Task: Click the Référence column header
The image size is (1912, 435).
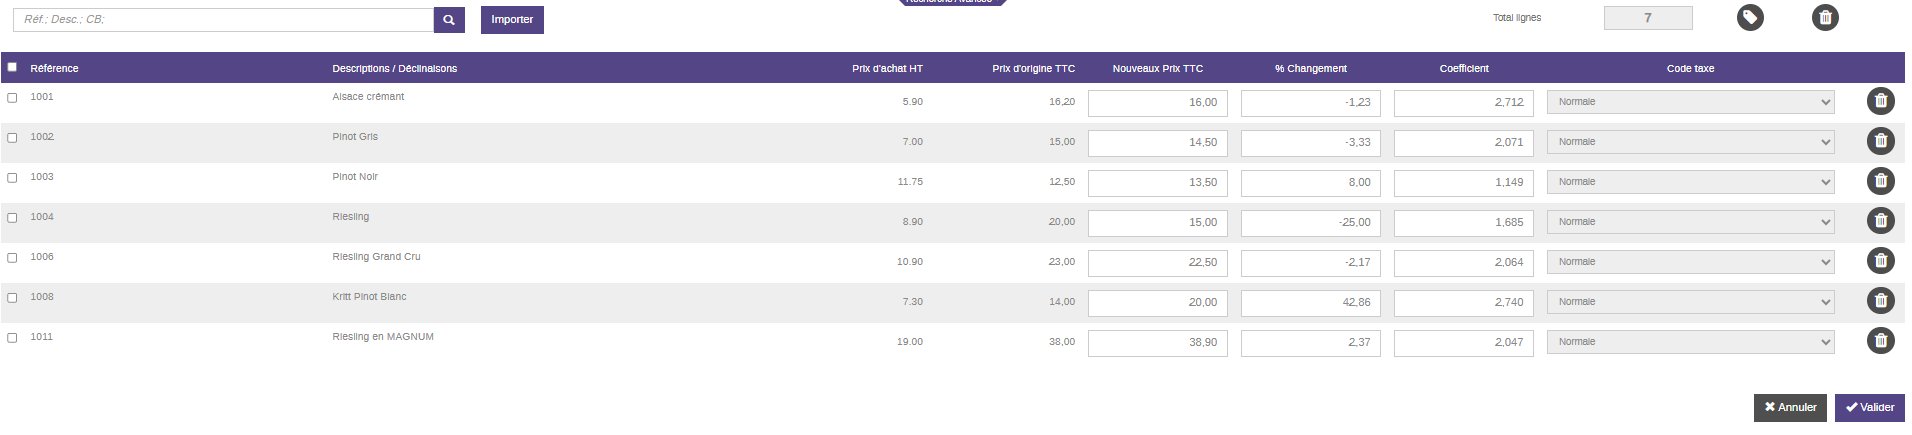Action: click(x=54, y=69)
